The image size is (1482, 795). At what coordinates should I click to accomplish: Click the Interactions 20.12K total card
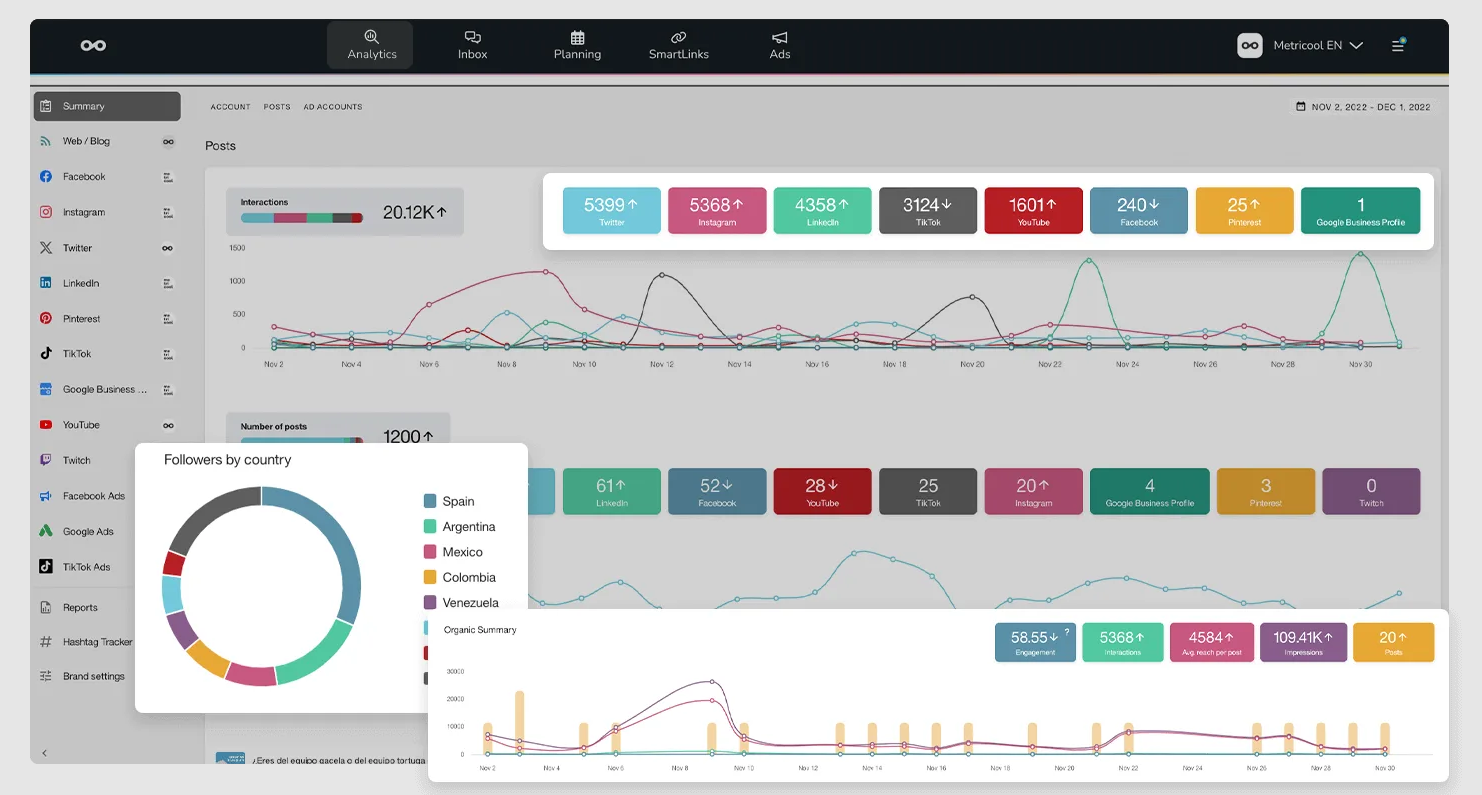[x=345, y=212]
